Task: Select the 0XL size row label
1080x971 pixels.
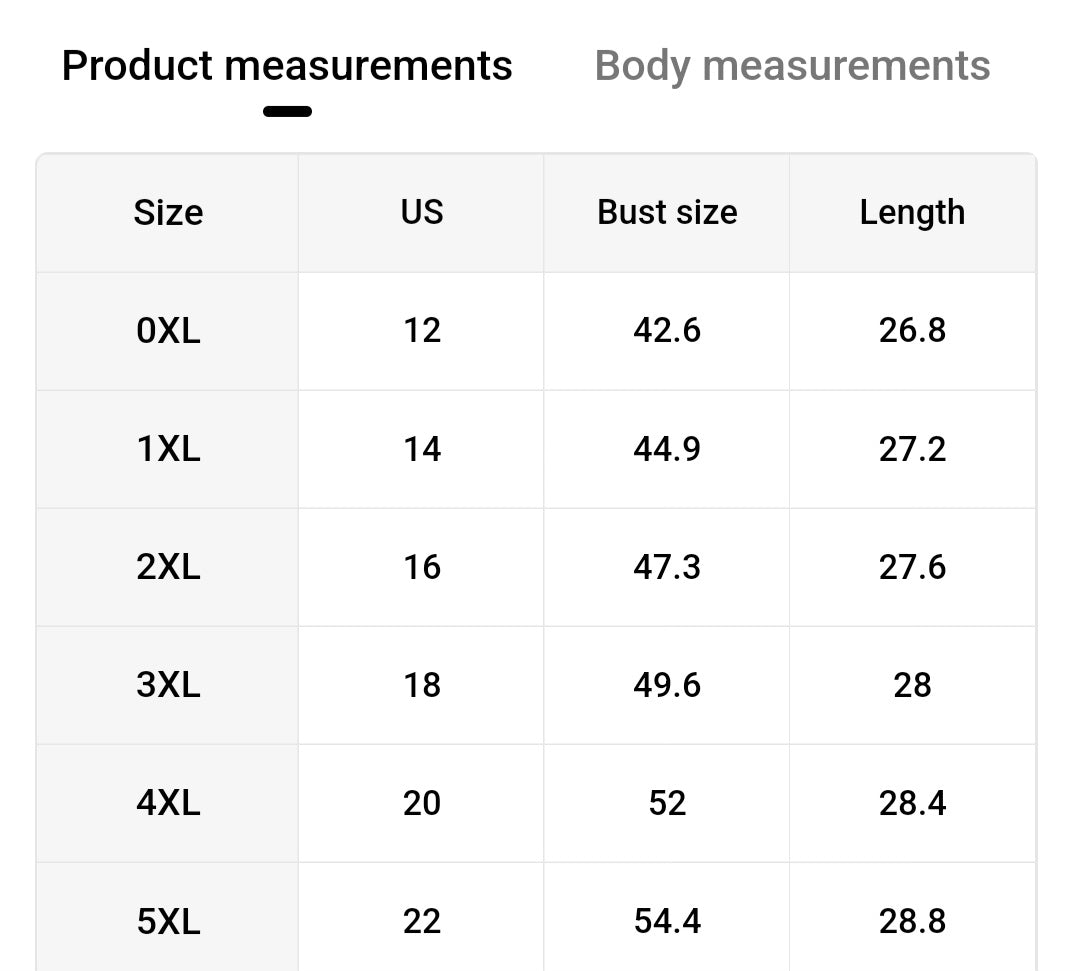Action: coord(168,331)
